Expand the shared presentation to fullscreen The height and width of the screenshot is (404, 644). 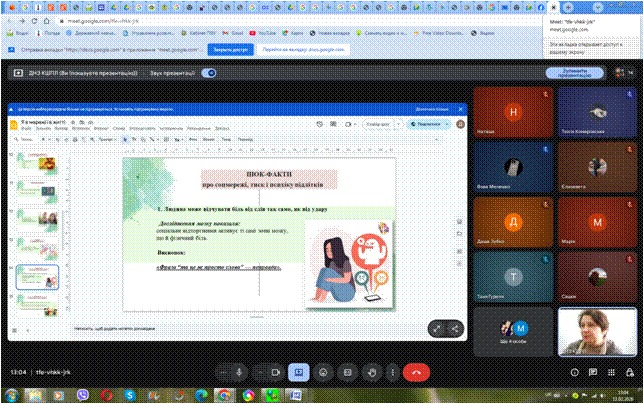pos(437,327)
